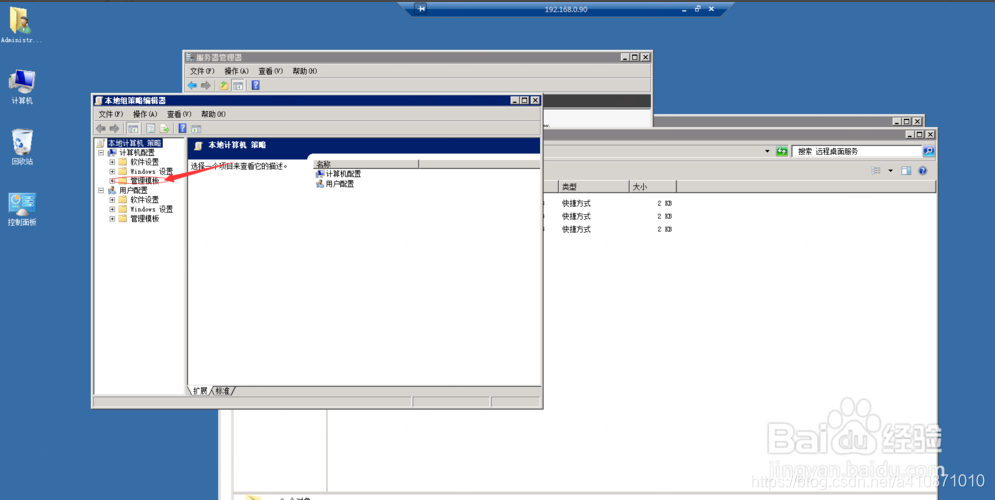This screenshot has height=500, width=995.
Task: Expand Windows 设置 under 计算机配置
Action: [x=112, y=171]
